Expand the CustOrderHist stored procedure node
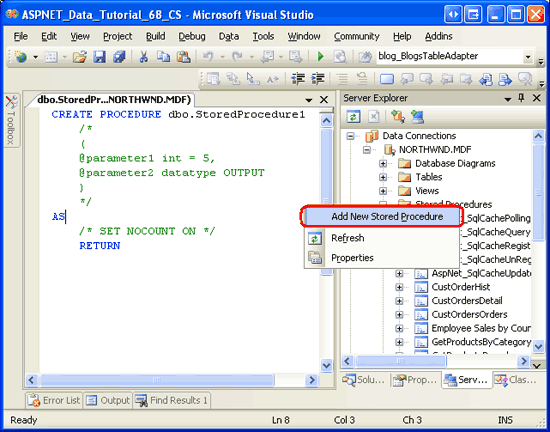550x432 pixels. point(399,287)
